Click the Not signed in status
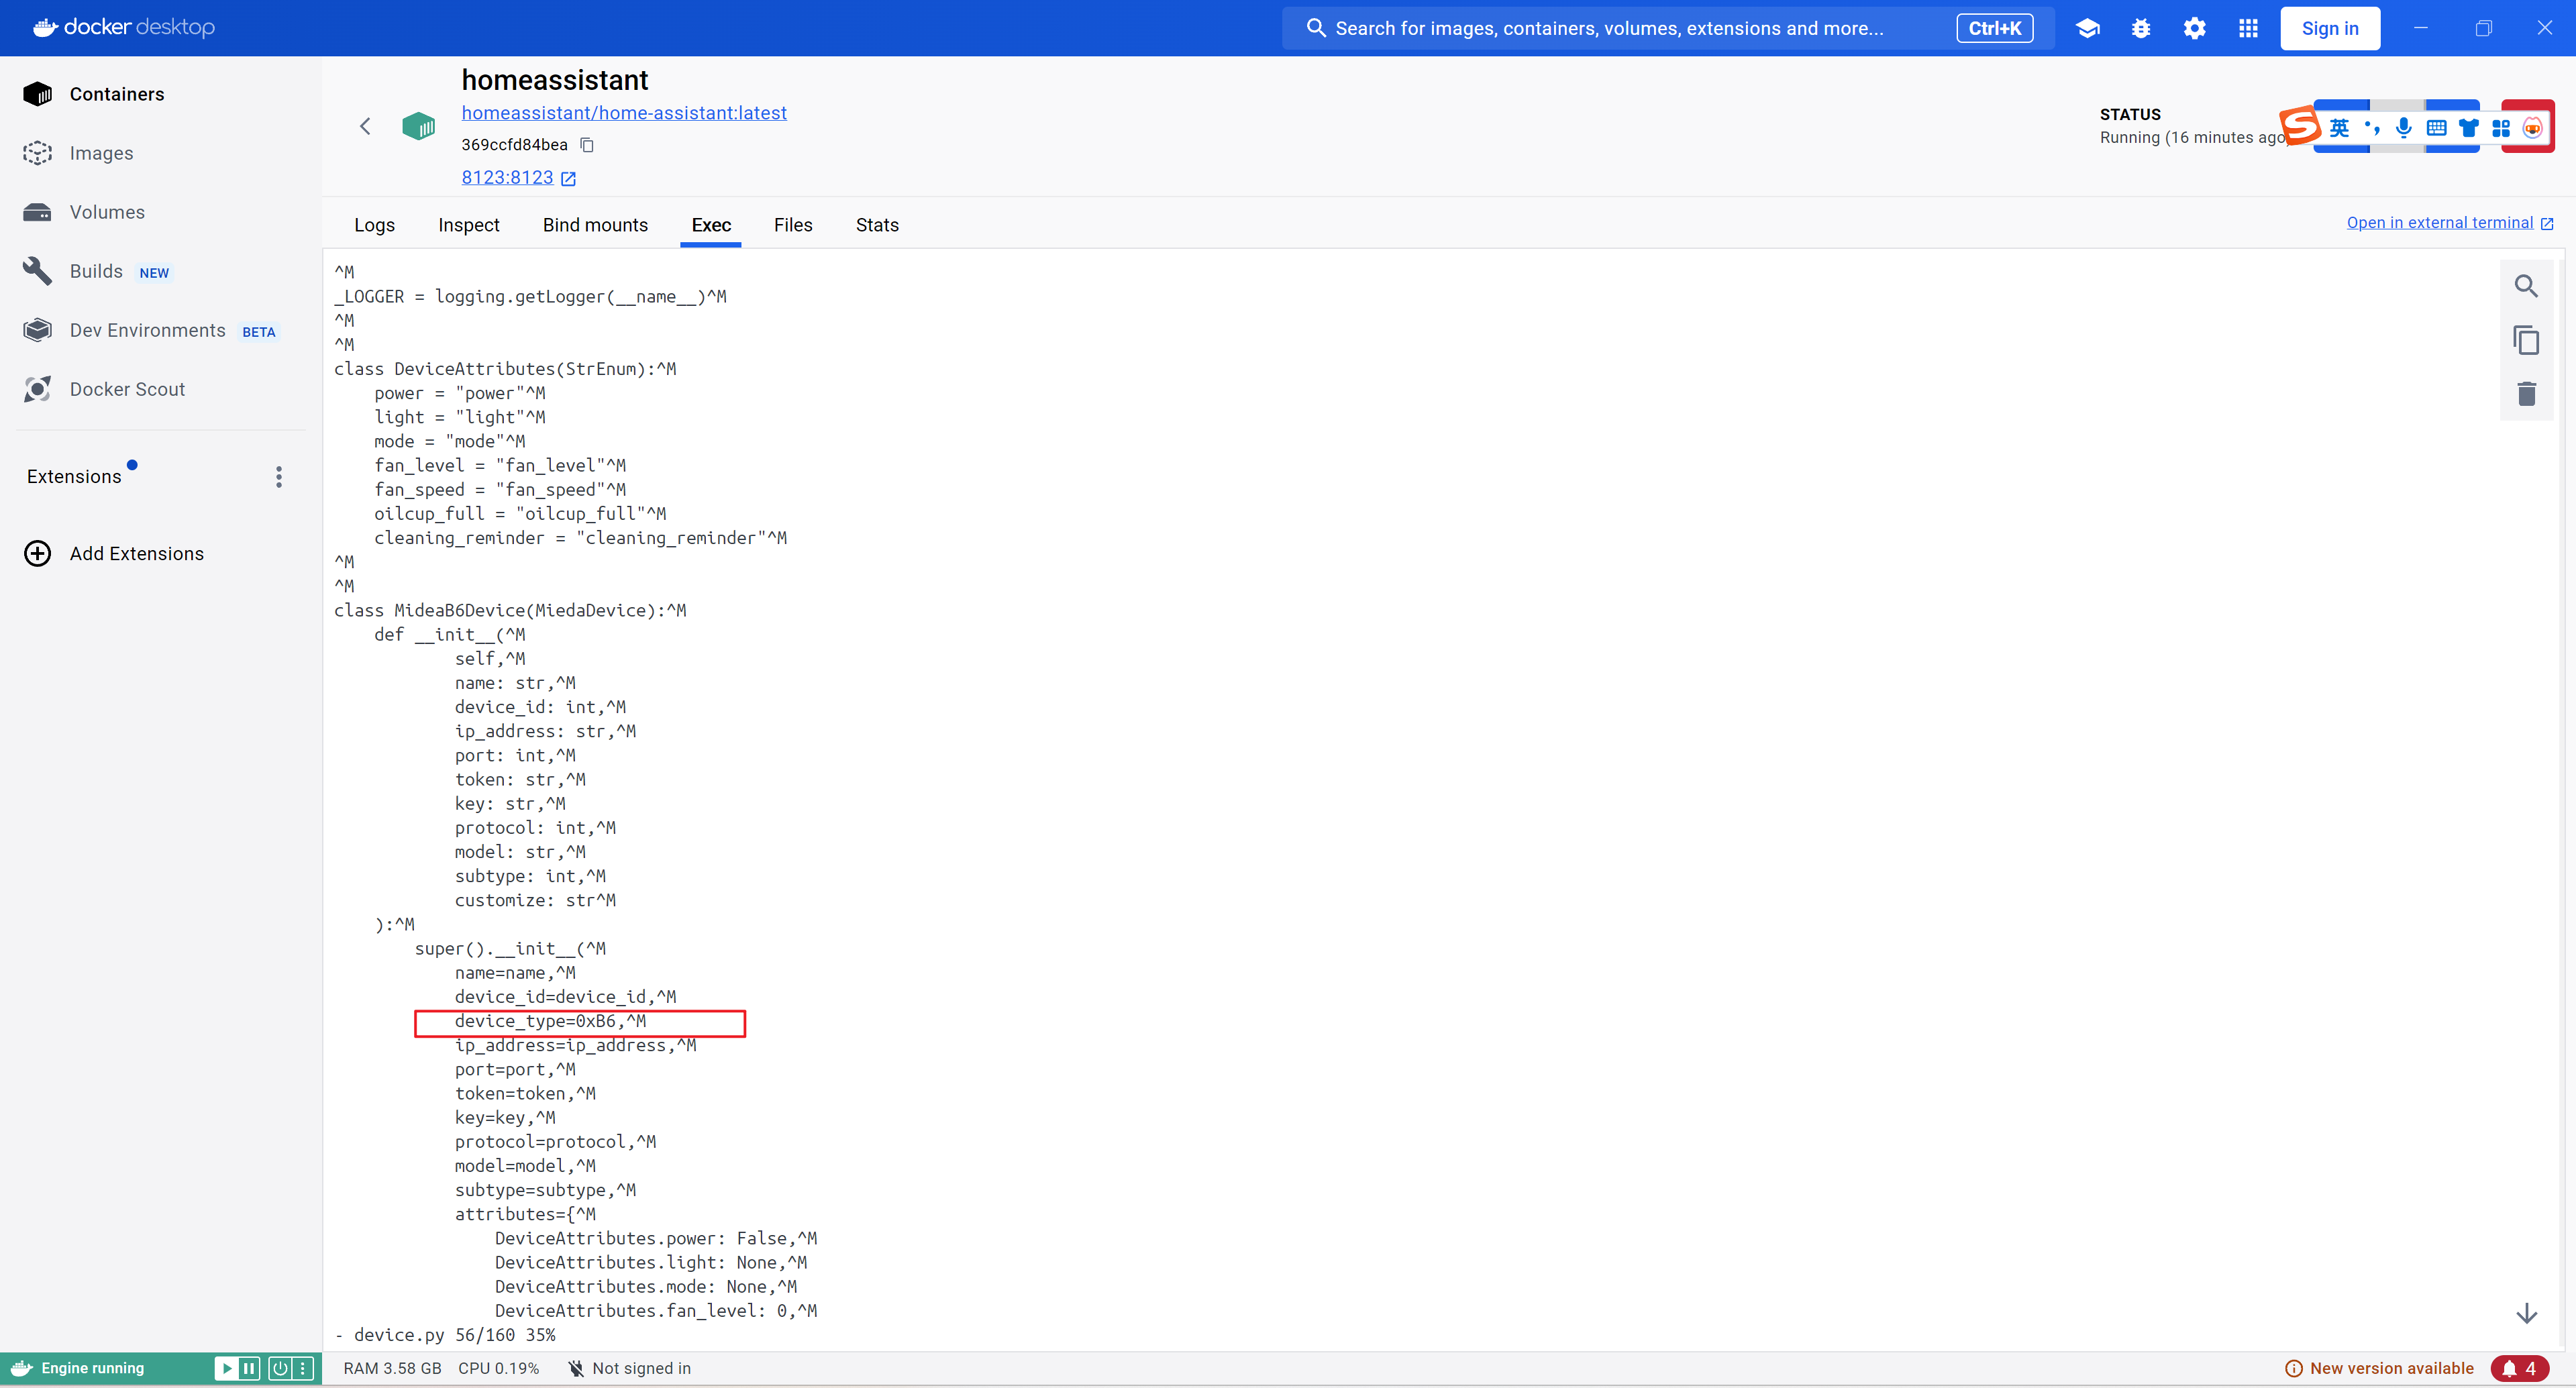2576x1388 pixels. click(x=630, y=1368)
